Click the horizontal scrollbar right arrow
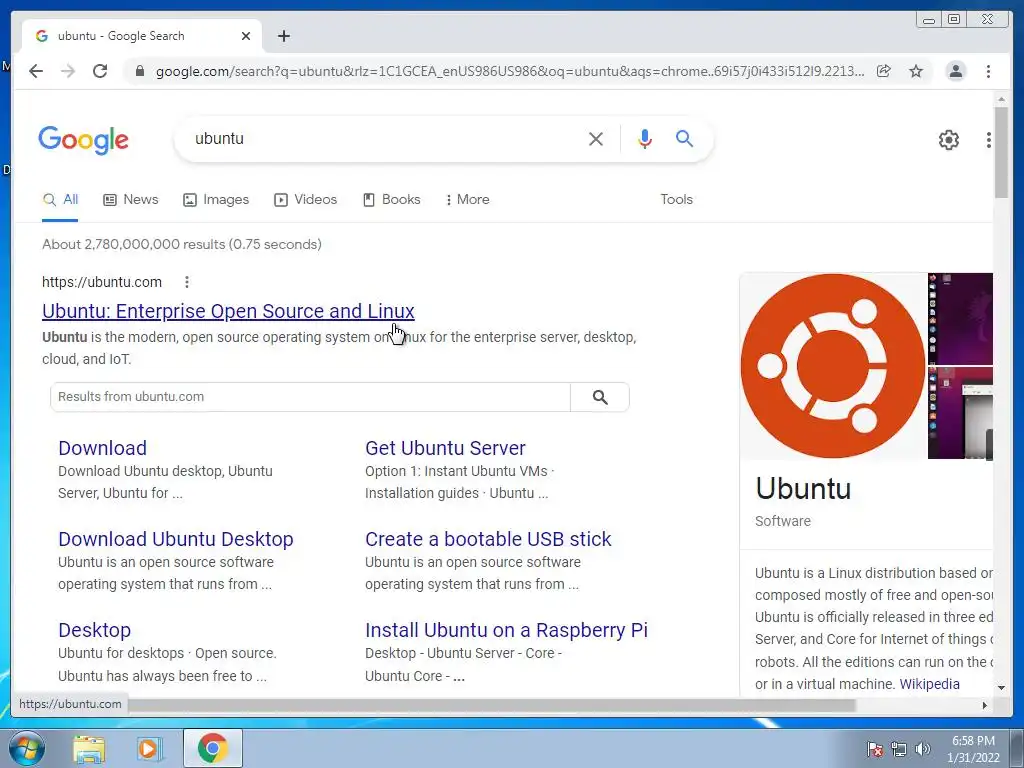The image size is (1024, 768). coord(985,705)
